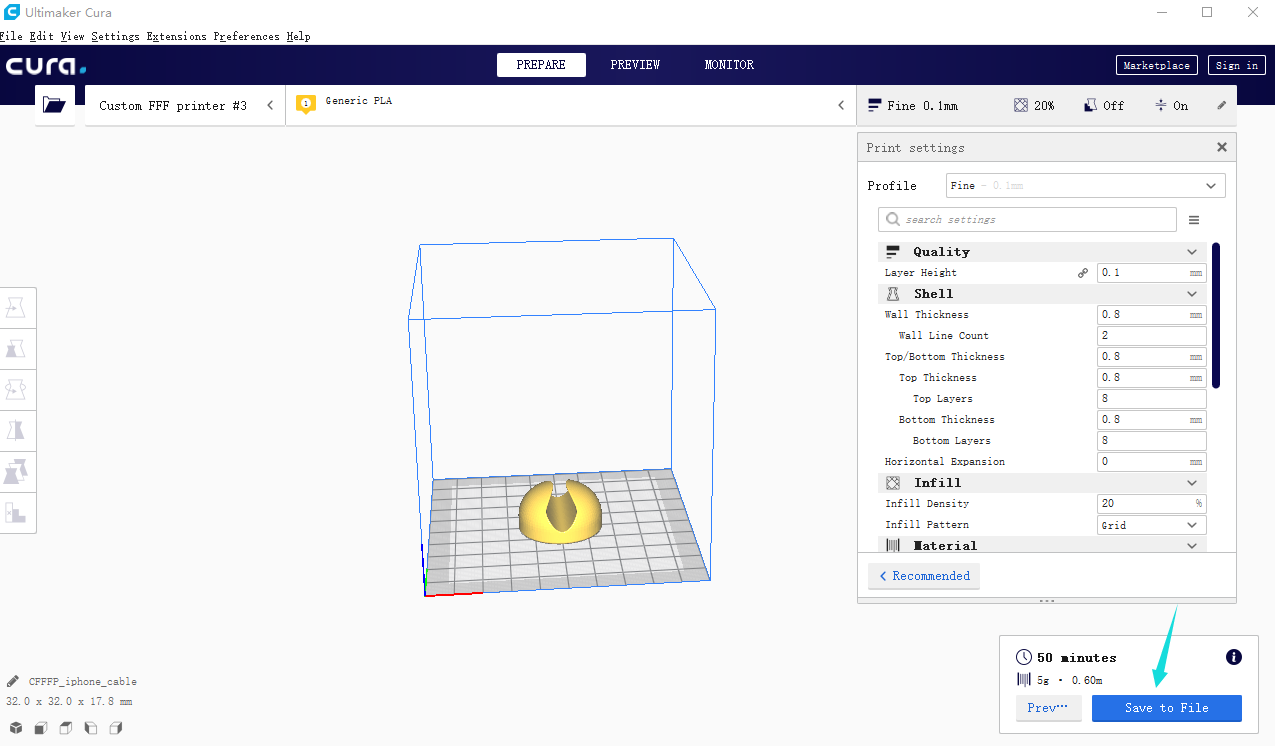Switch to the left view cube icon
The width and height of the screenshot is (1275, 746).
(x=91, y=728)
